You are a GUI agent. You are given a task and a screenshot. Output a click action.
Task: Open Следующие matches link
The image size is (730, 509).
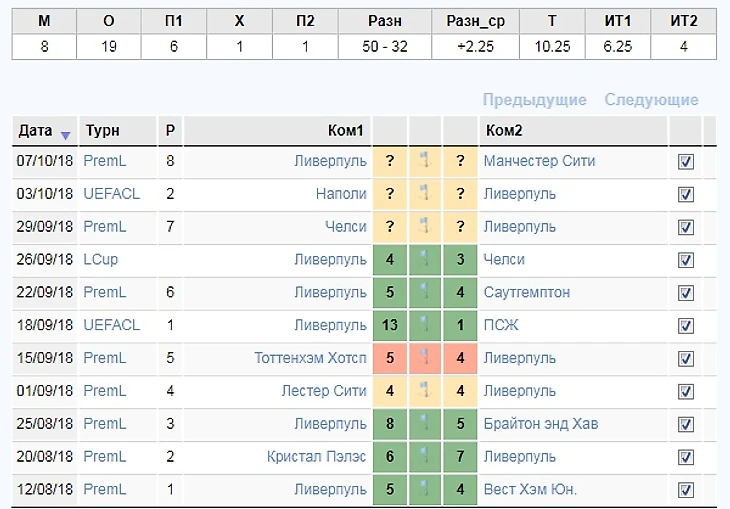651,100
